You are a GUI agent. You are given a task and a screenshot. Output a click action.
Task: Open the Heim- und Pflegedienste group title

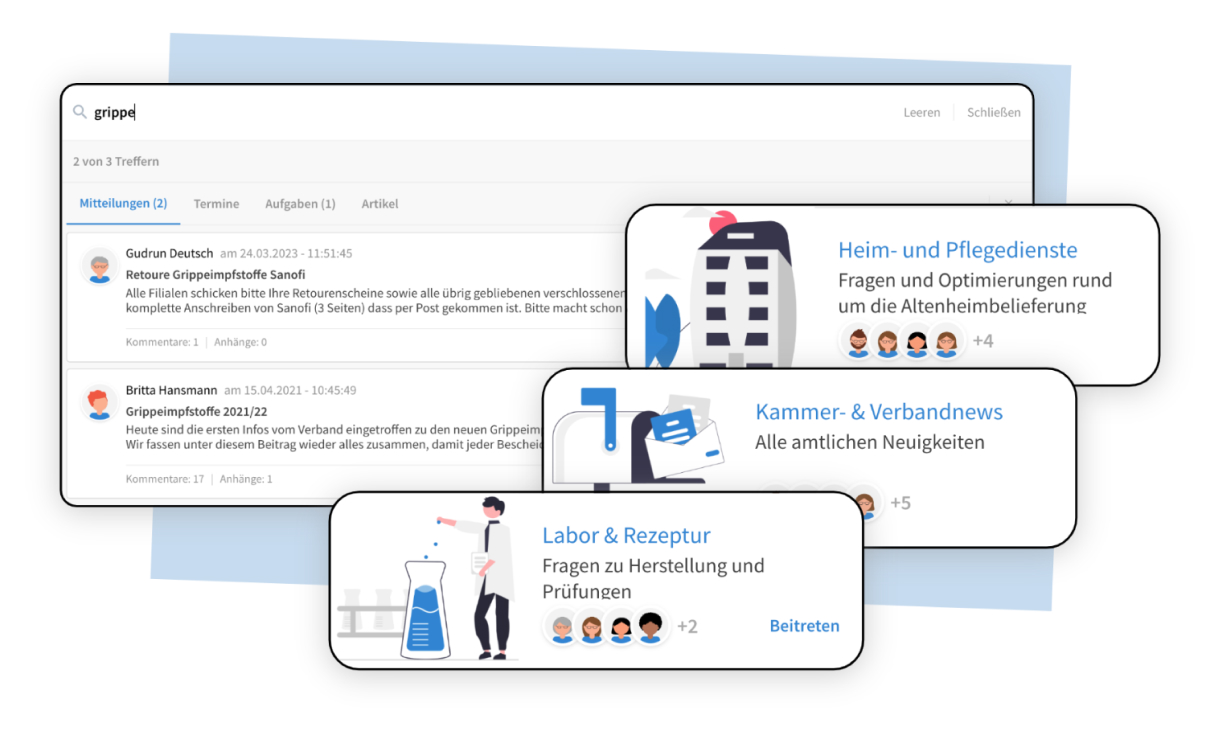(x=957, y=250)
